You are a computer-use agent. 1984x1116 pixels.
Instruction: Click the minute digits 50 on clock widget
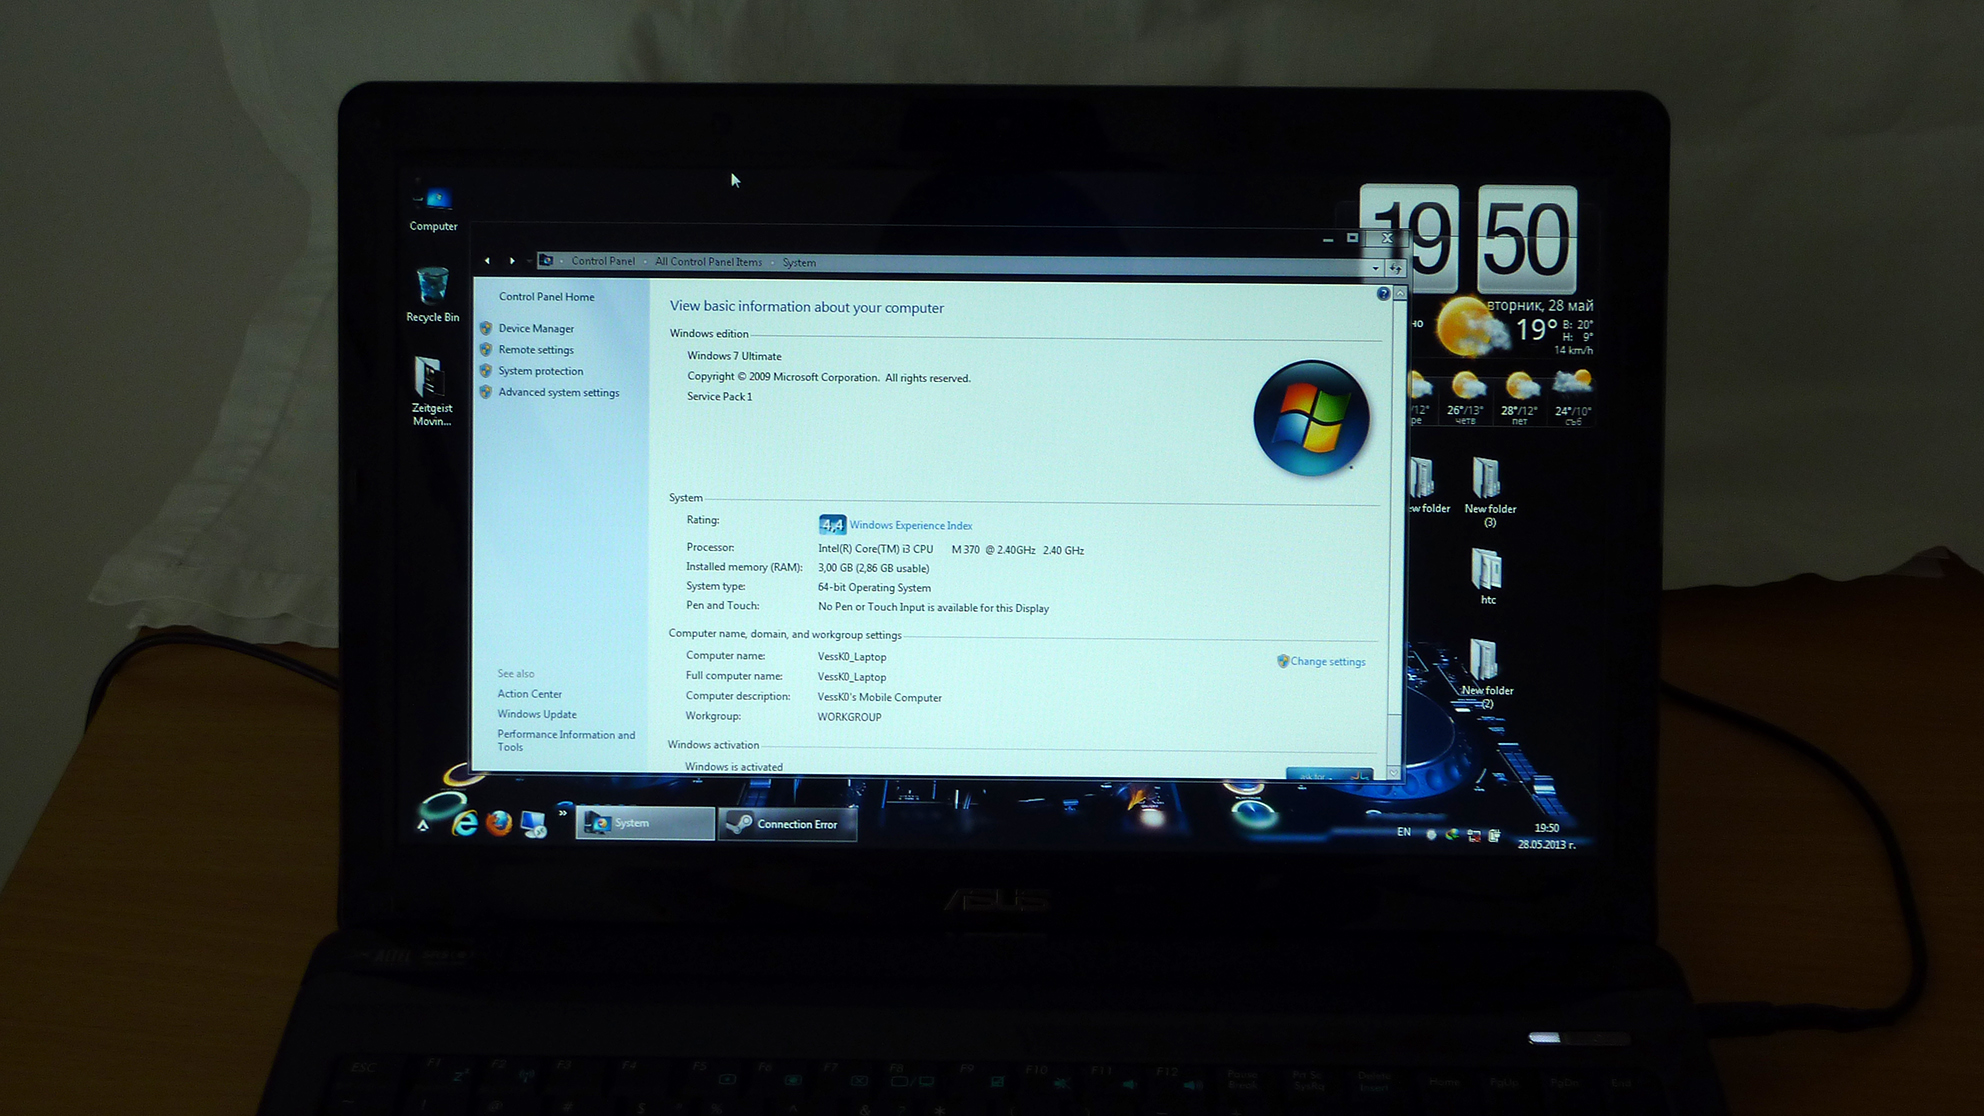(1527, 239)
